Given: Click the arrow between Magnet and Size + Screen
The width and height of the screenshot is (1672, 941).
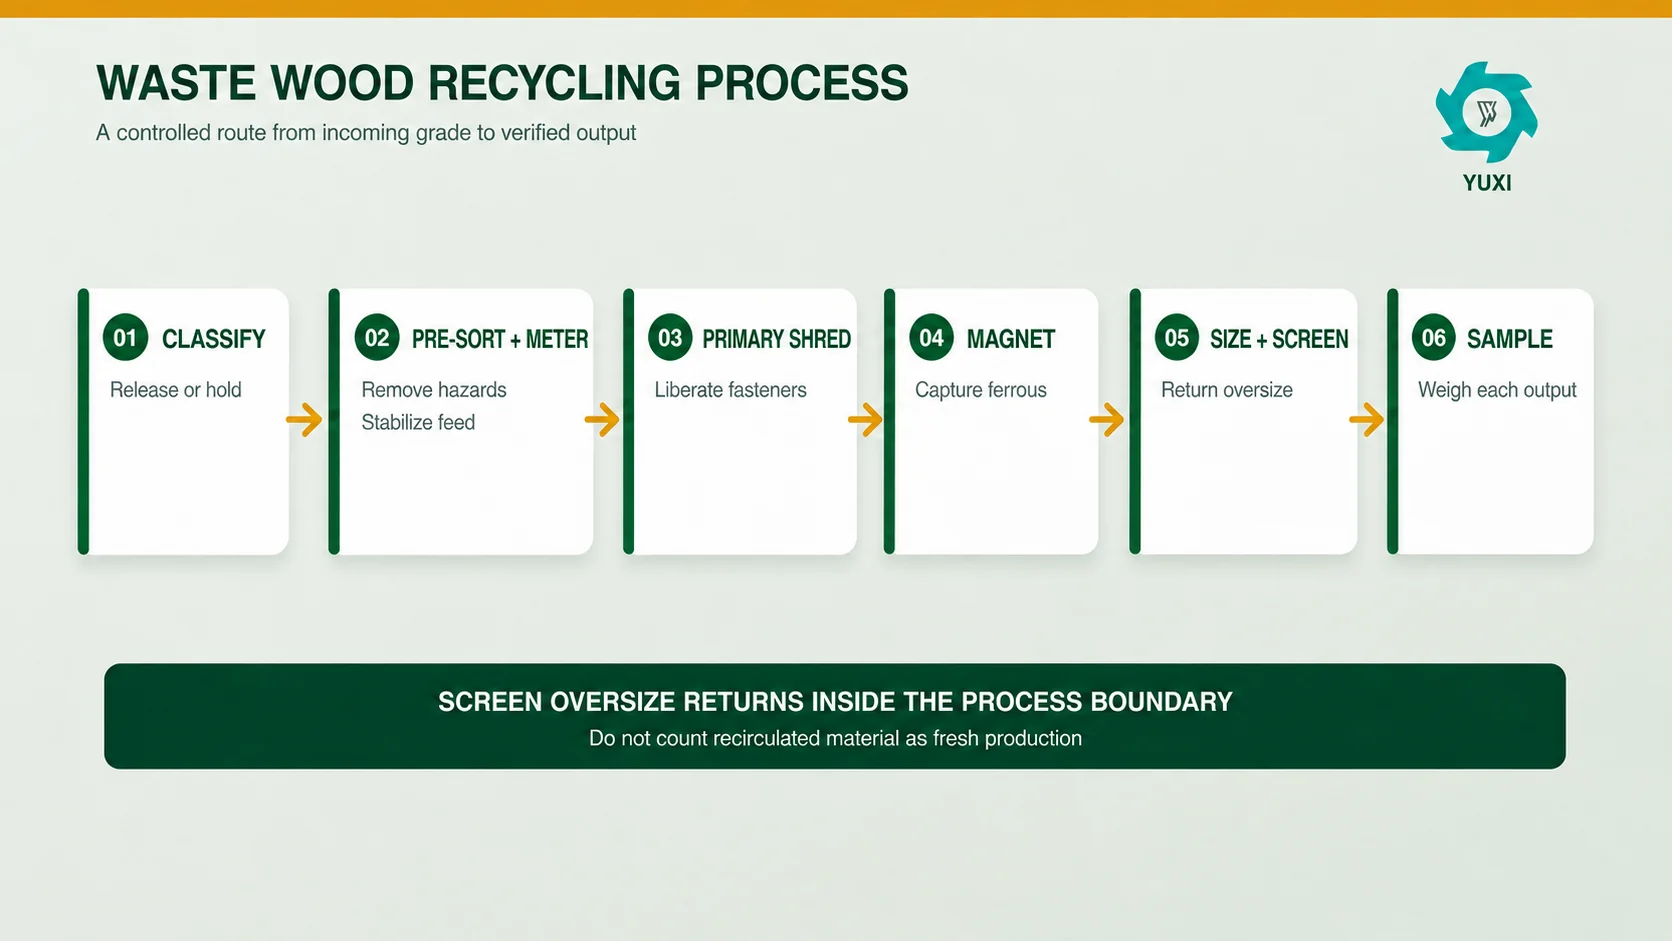Looking at the screenshot, I should tap(1107, 420).
